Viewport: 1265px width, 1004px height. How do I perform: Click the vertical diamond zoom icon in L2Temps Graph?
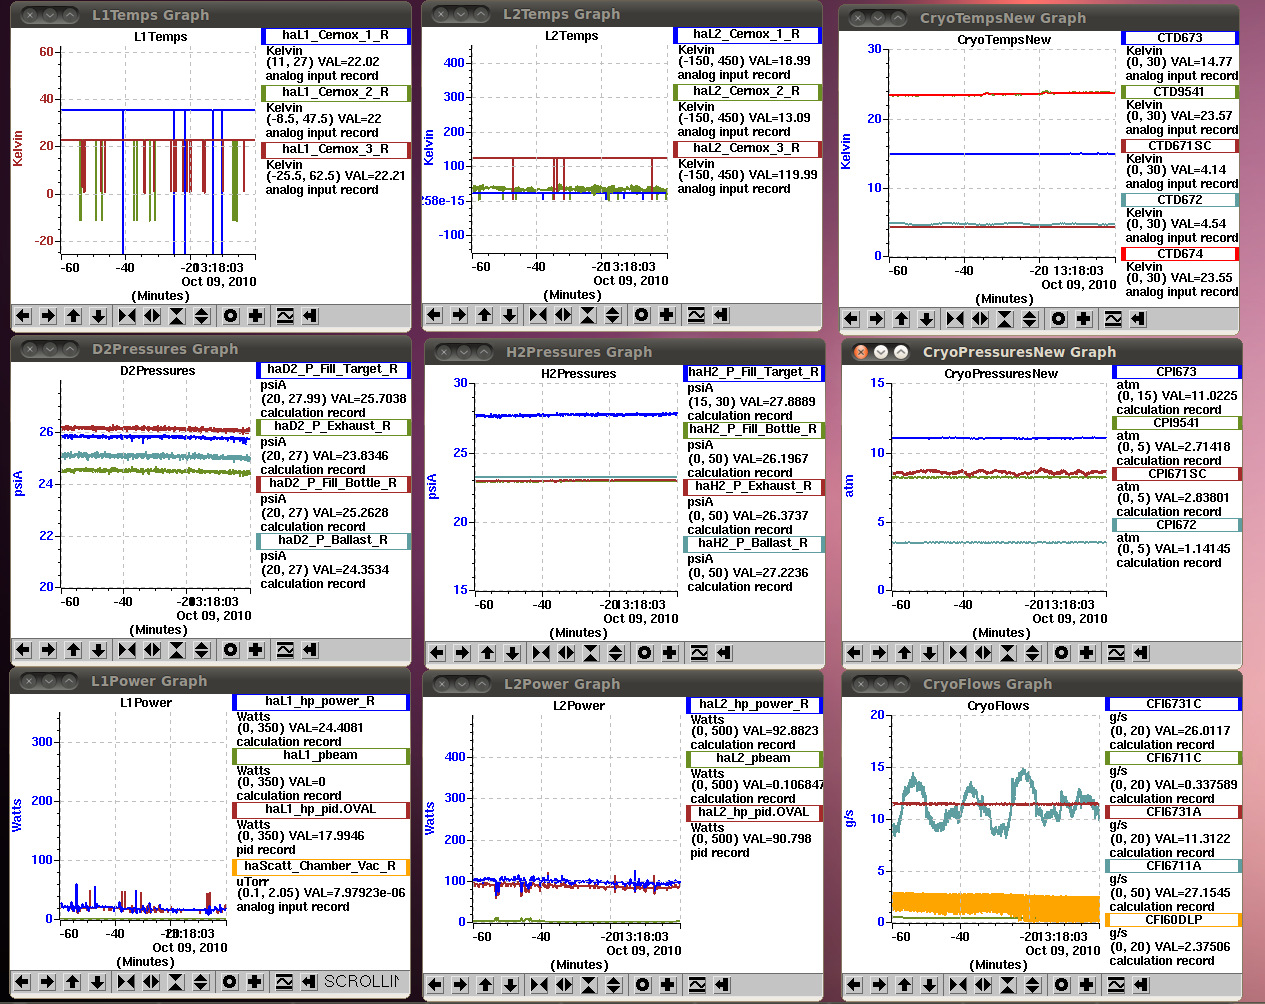click(613, 315)
